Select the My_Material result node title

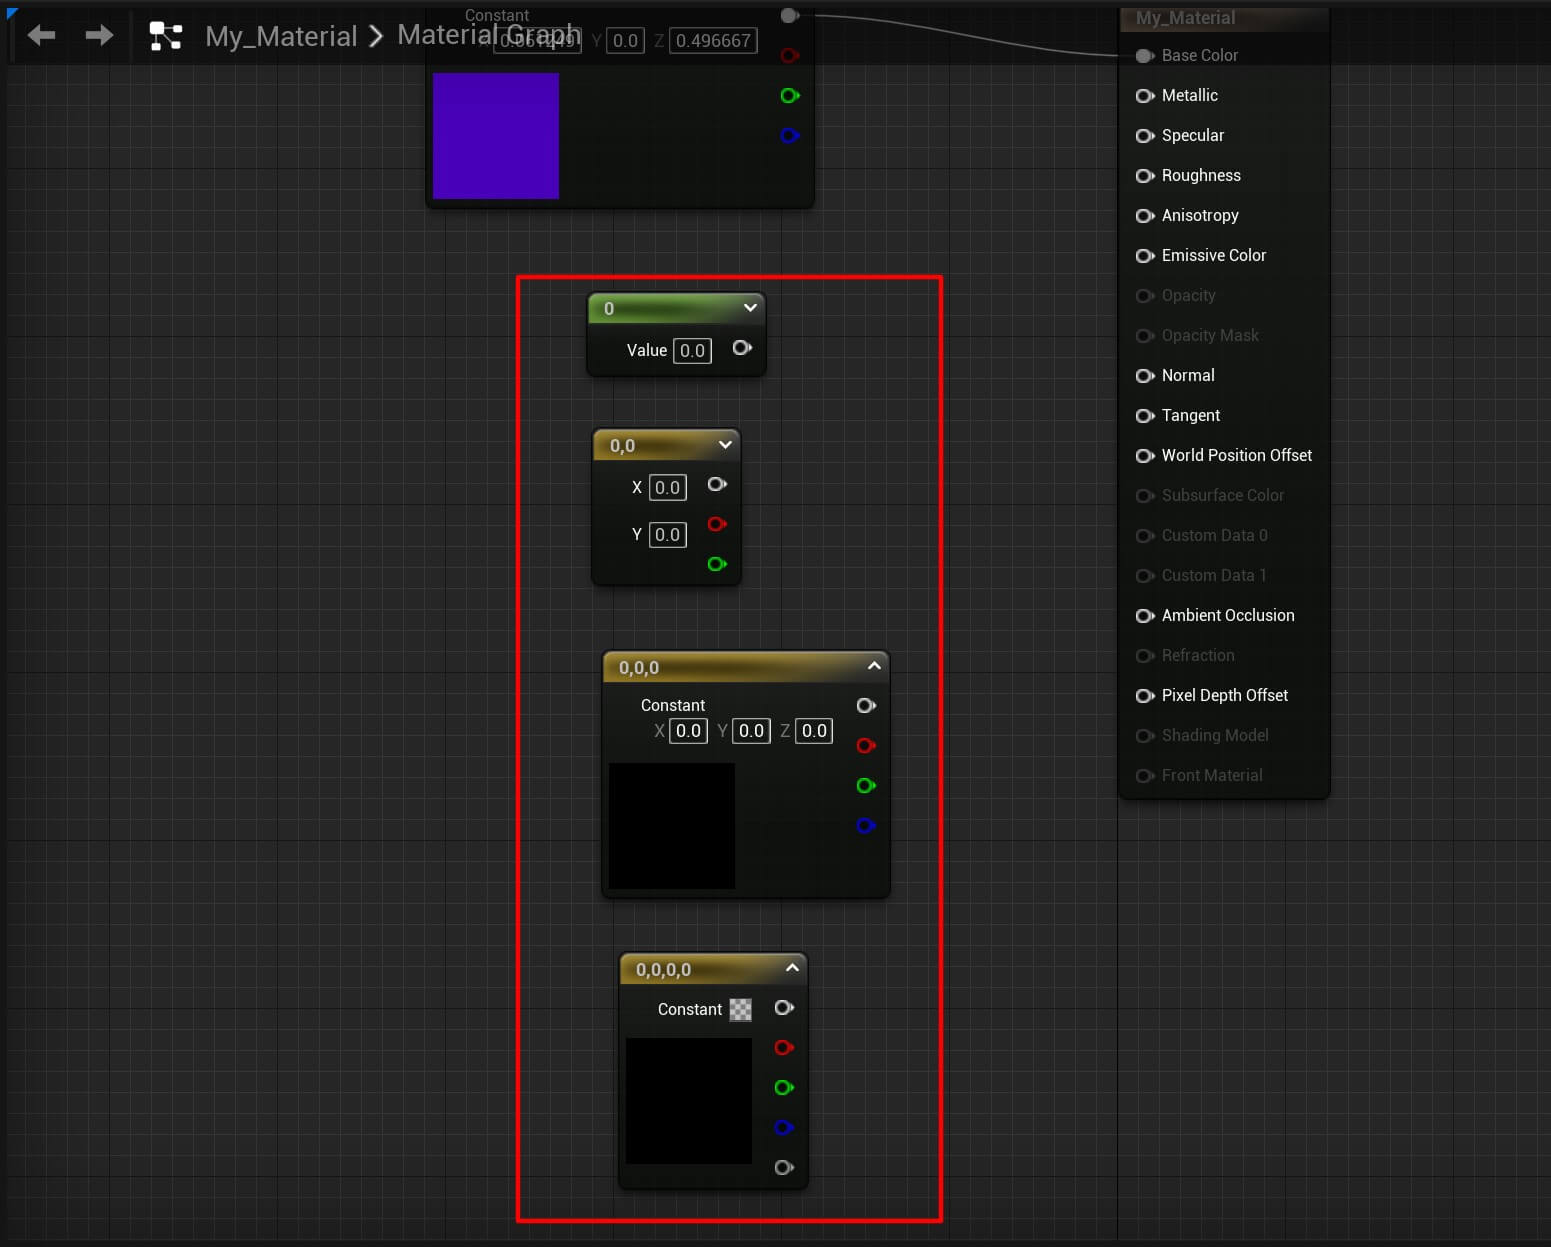[1185, 18]
